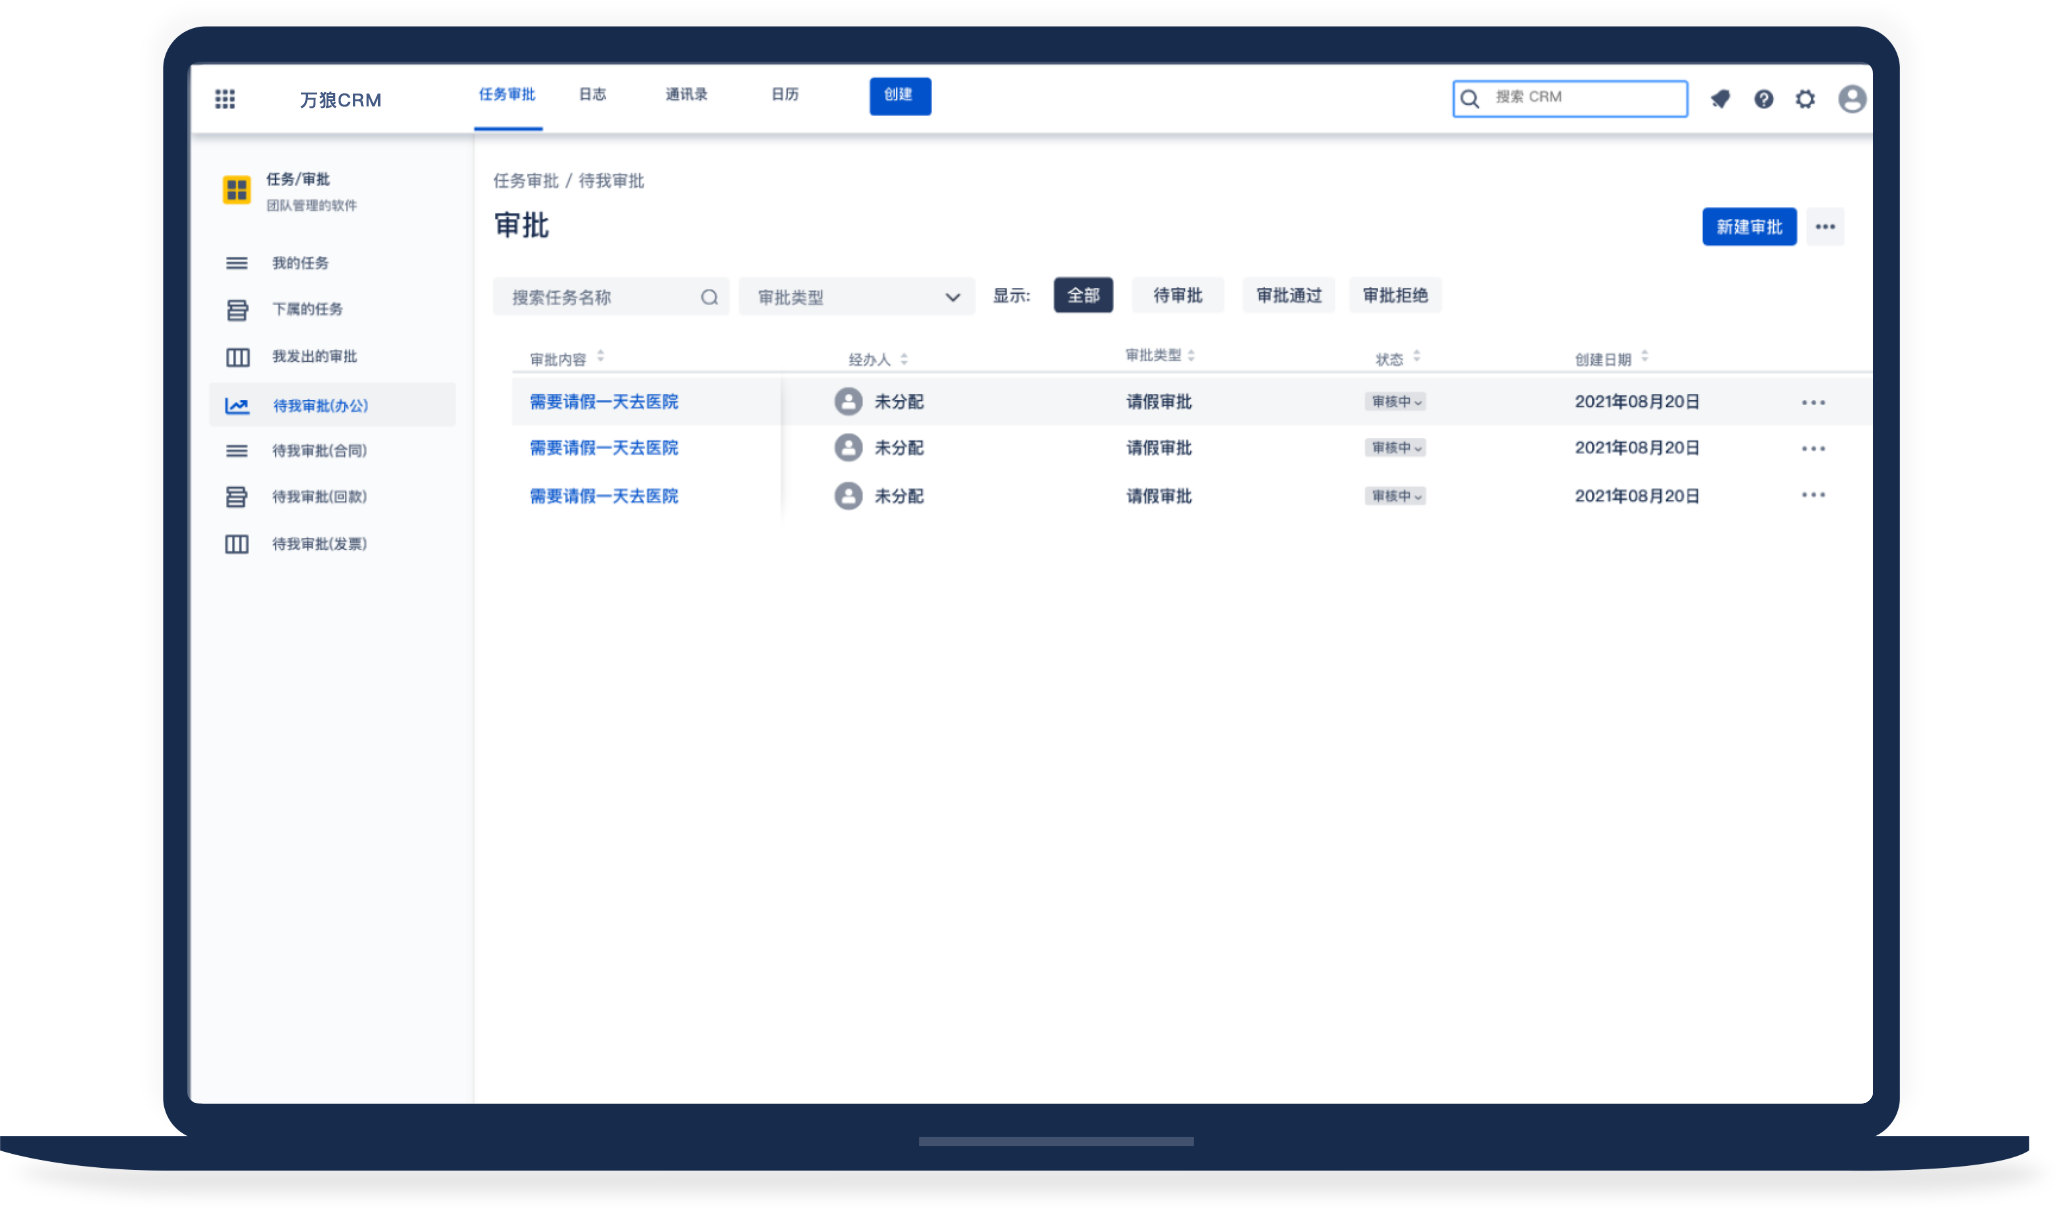Select 待我审批(办公) in the sidebar

332,405
